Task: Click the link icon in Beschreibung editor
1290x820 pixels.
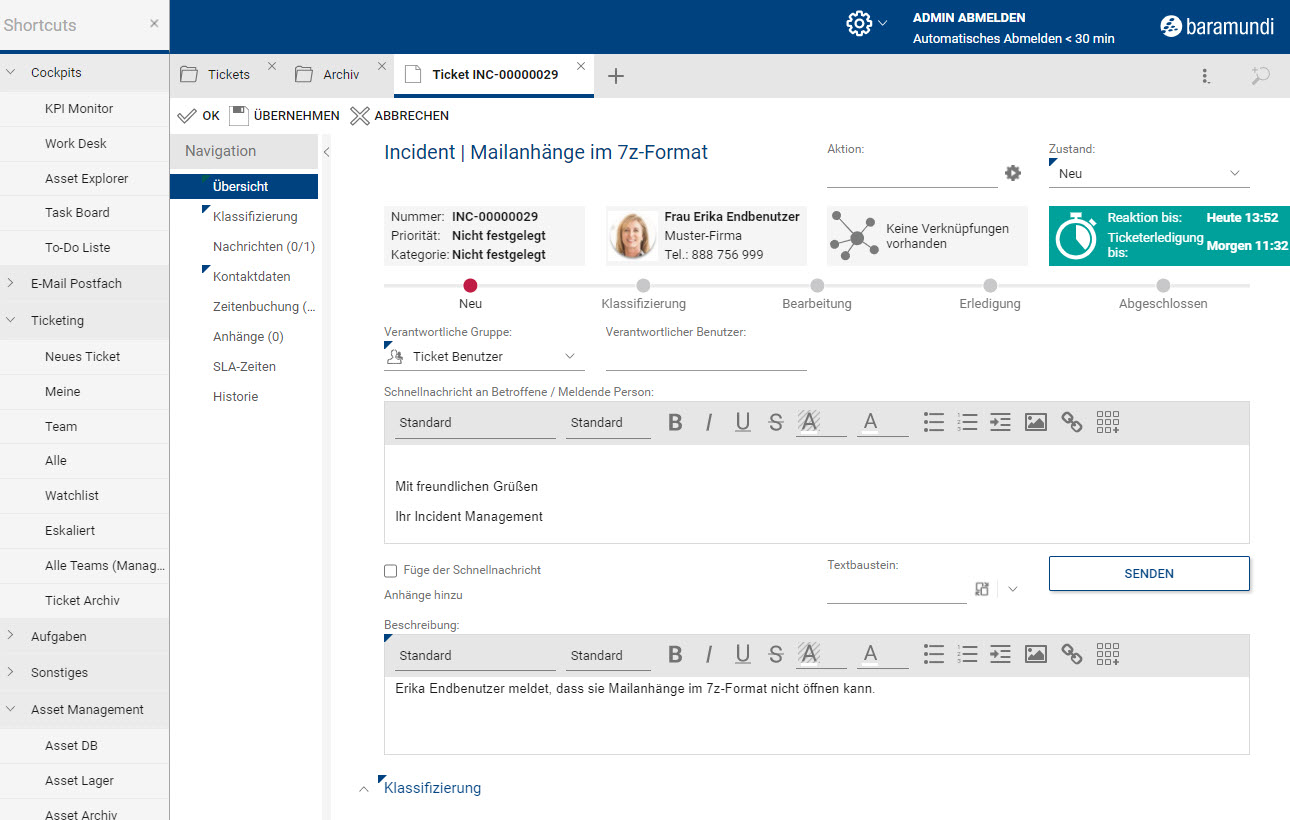Action: [x=1071, y=655]
